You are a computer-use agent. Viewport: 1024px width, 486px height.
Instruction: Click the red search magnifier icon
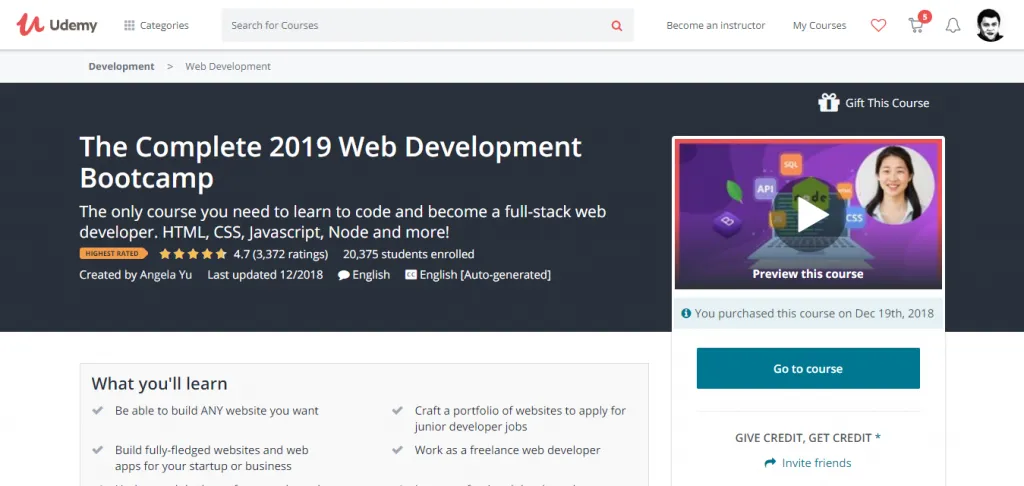(x=616, y=25)
